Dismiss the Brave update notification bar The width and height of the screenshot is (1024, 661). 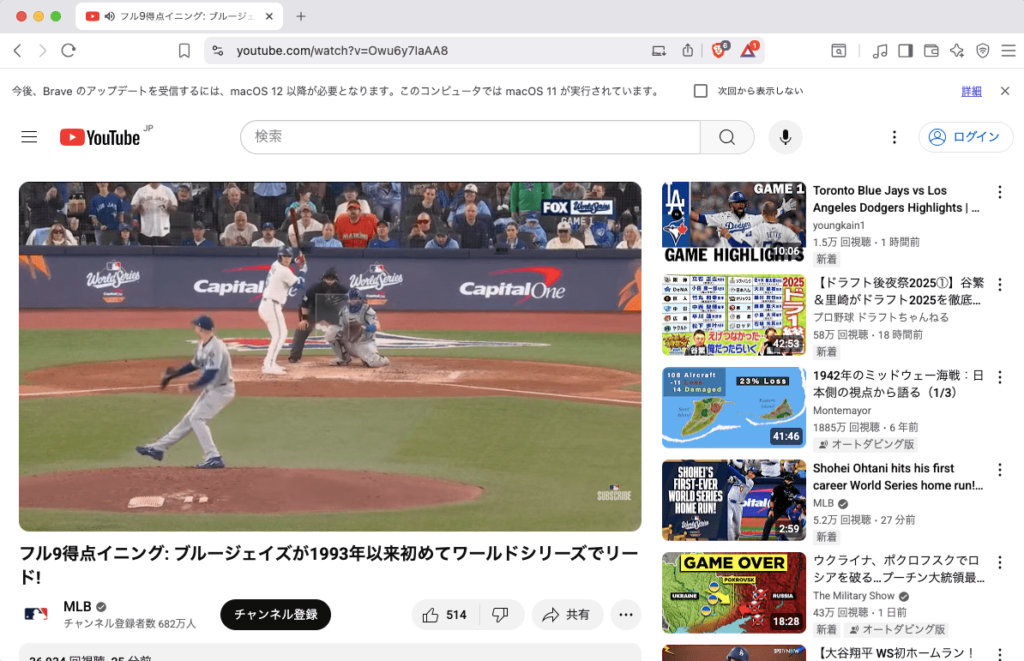point(1005,91)
